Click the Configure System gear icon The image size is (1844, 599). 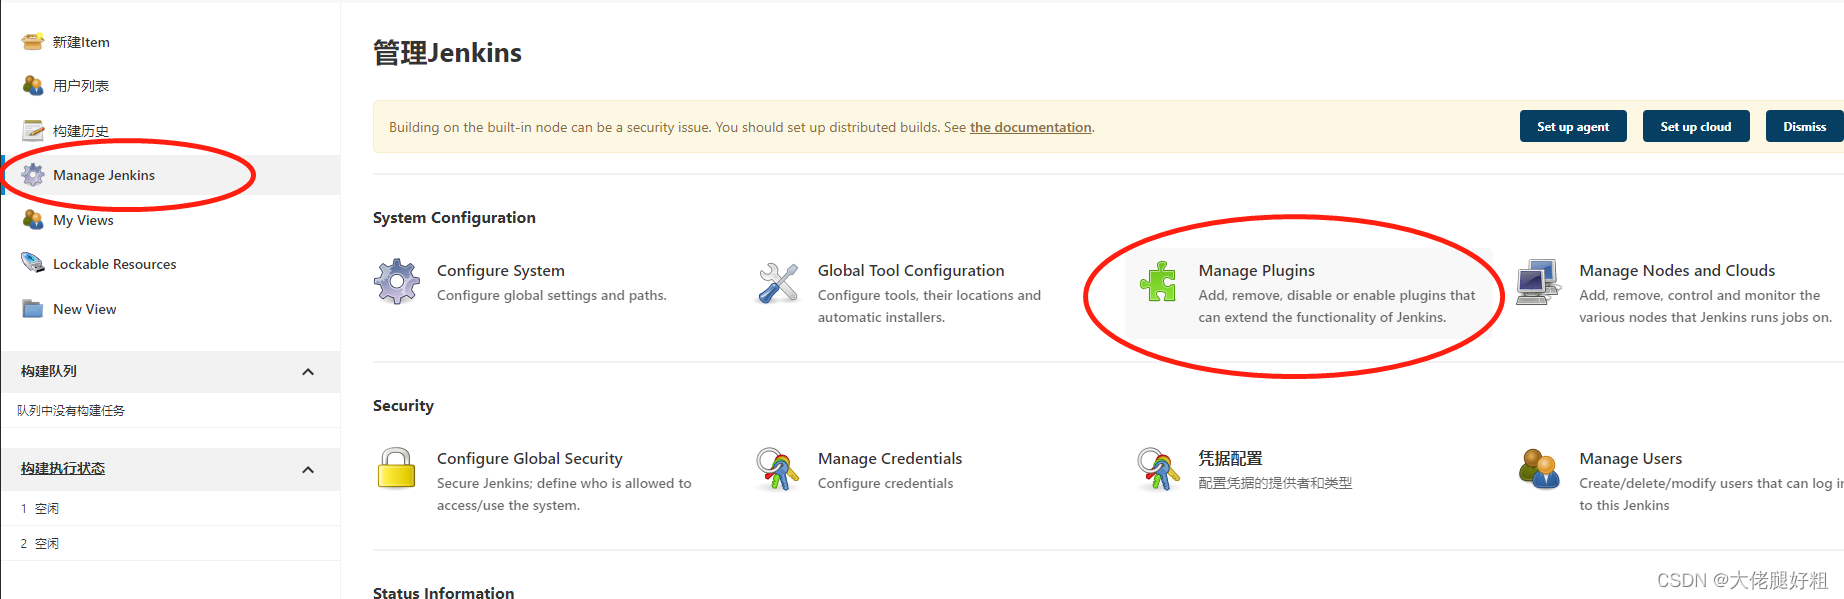click(397, 281)
